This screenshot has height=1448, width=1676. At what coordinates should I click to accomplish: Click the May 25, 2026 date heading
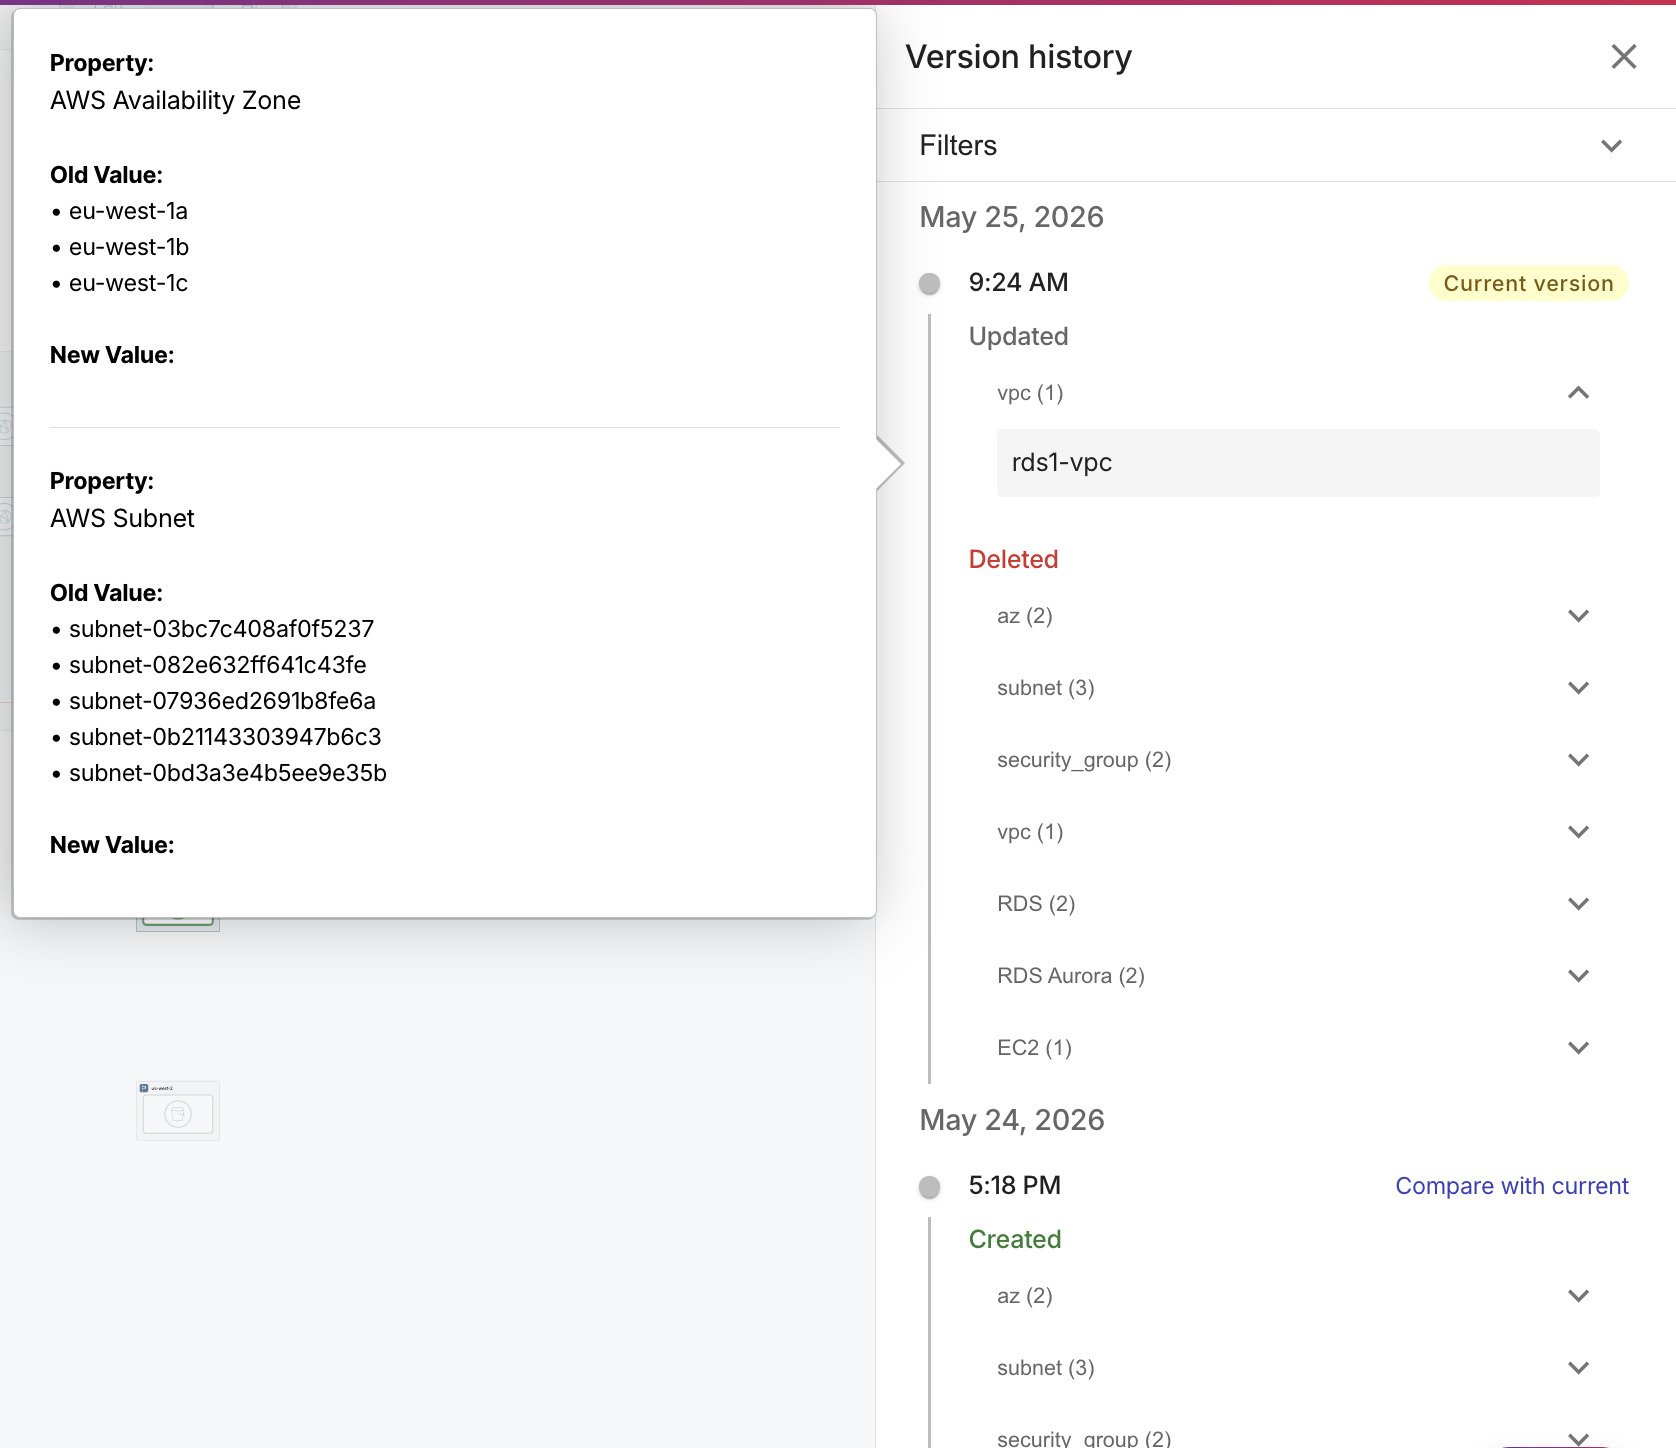pos(1011,218)
